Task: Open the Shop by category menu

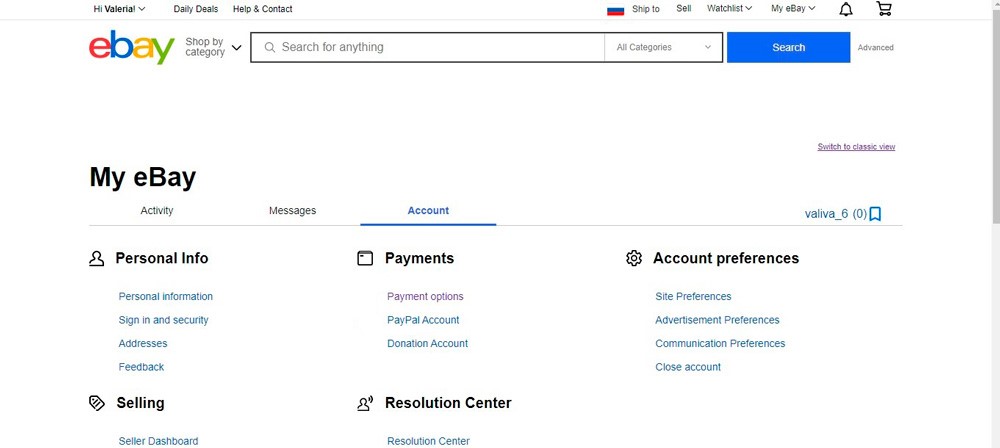Action: (213, 47)
